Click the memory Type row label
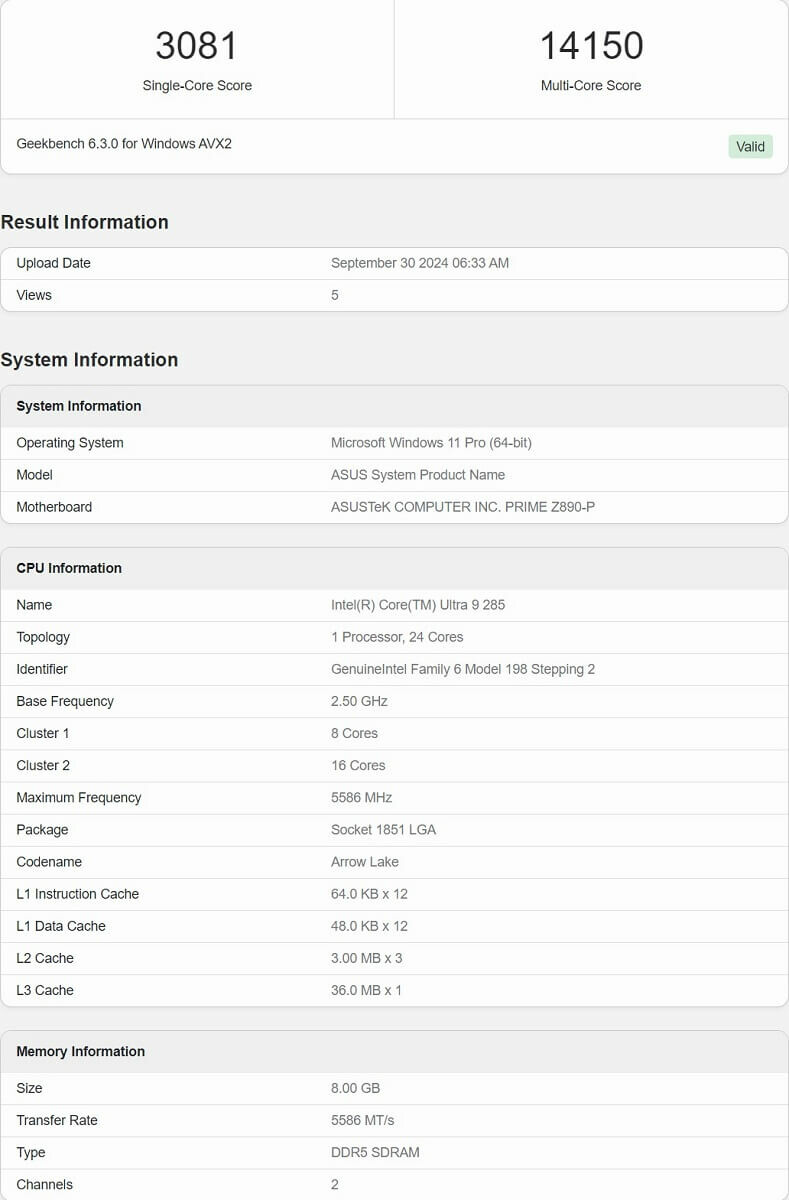This screenshot has width=789, height=1200. click(x=31, y=1152)
